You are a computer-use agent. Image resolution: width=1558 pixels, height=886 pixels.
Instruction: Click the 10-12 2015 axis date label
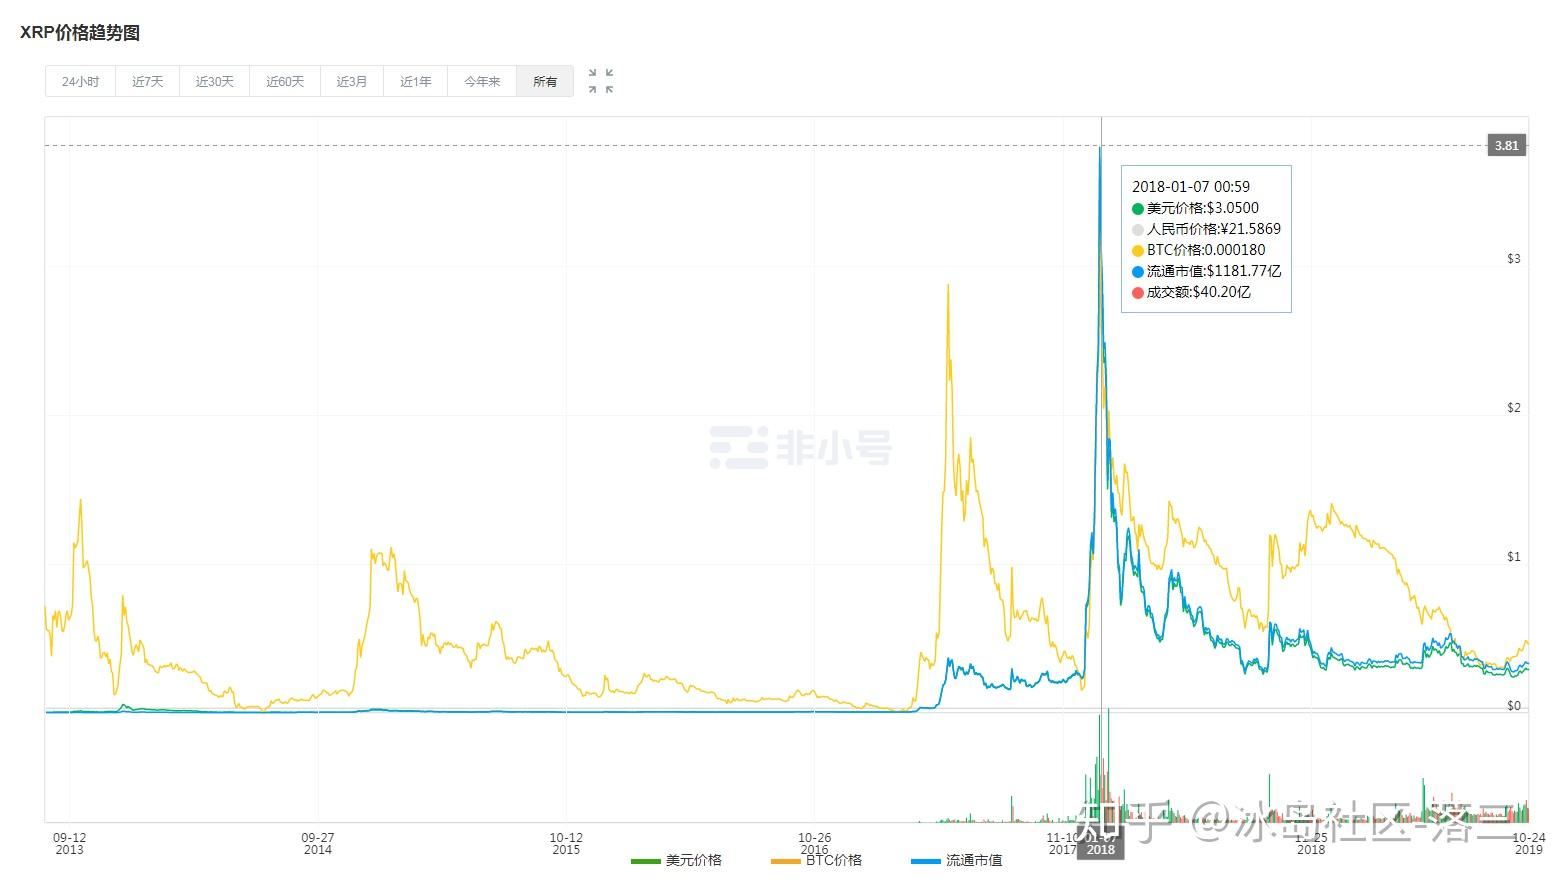566,843
